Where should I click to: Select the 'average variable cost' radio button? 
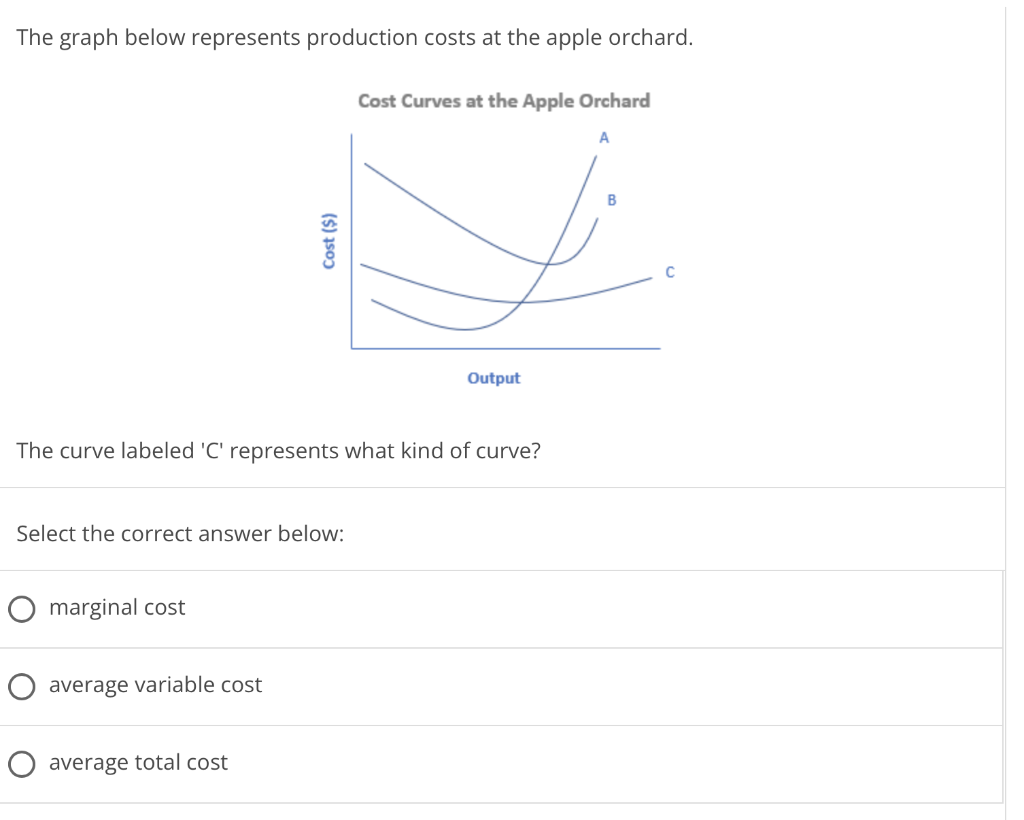point(21,686)
